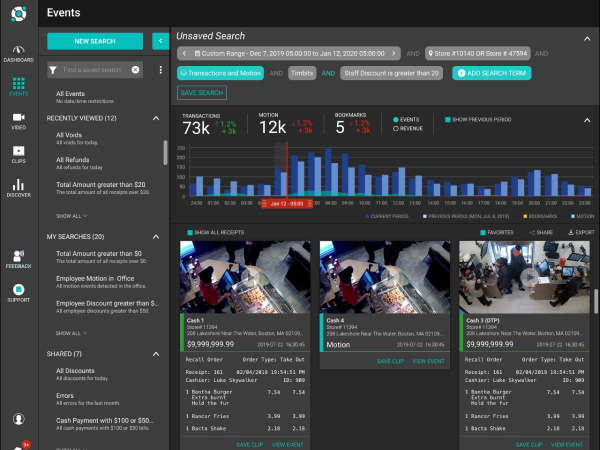Viewport: 600px width, 450px height.
Task: Click the Timbits search term chip
Action: pos(302,73)
